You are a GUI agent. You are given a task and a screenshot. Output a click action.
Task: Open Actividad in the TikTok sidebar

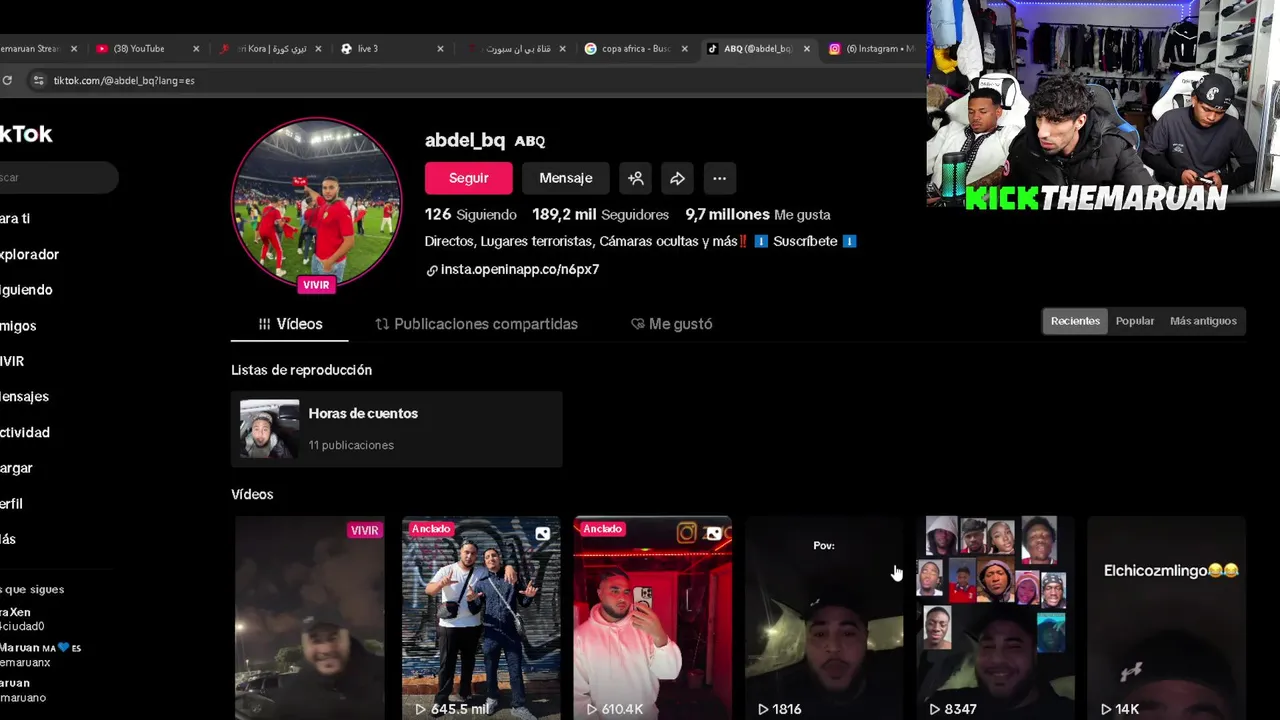(25, 433)
